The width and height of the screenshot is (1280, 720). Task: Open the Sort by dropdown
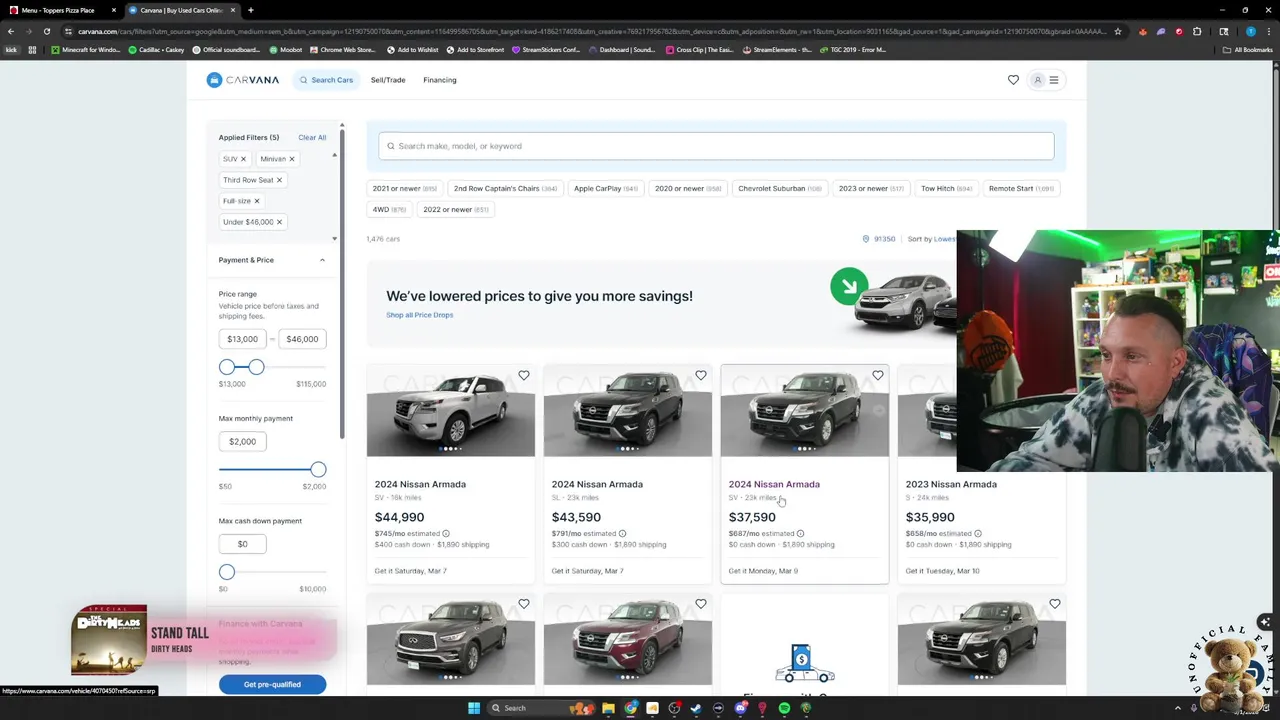pyautogui.click(x=932, y=239)
